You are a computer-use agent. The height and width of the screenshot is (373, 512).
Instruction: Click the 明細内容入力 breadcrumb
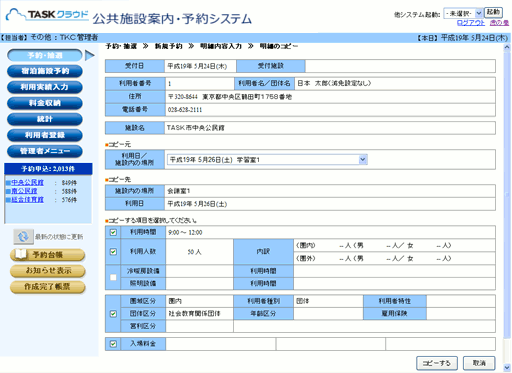click(x=221, y=46)
